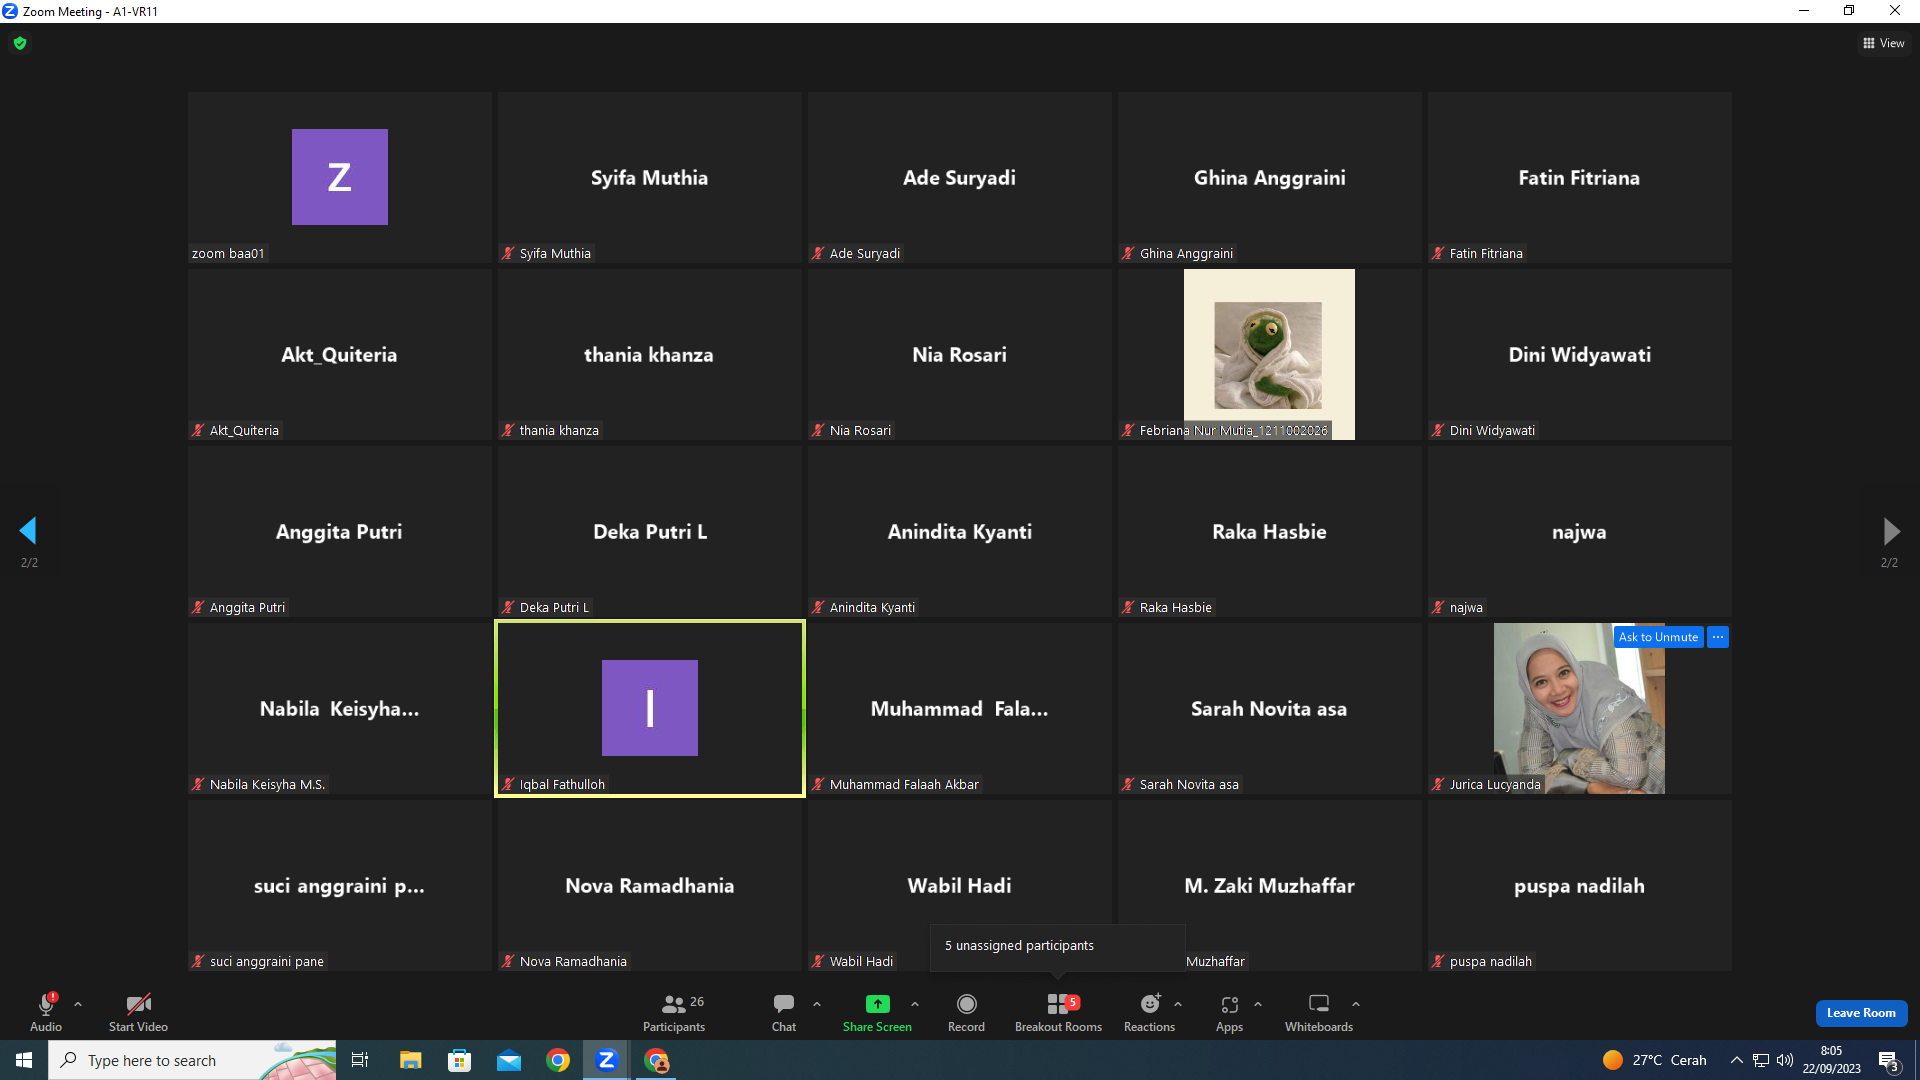Open Reactions menu
This screenshot has height=1080, width=1920.
[x=1150, y=1012]
